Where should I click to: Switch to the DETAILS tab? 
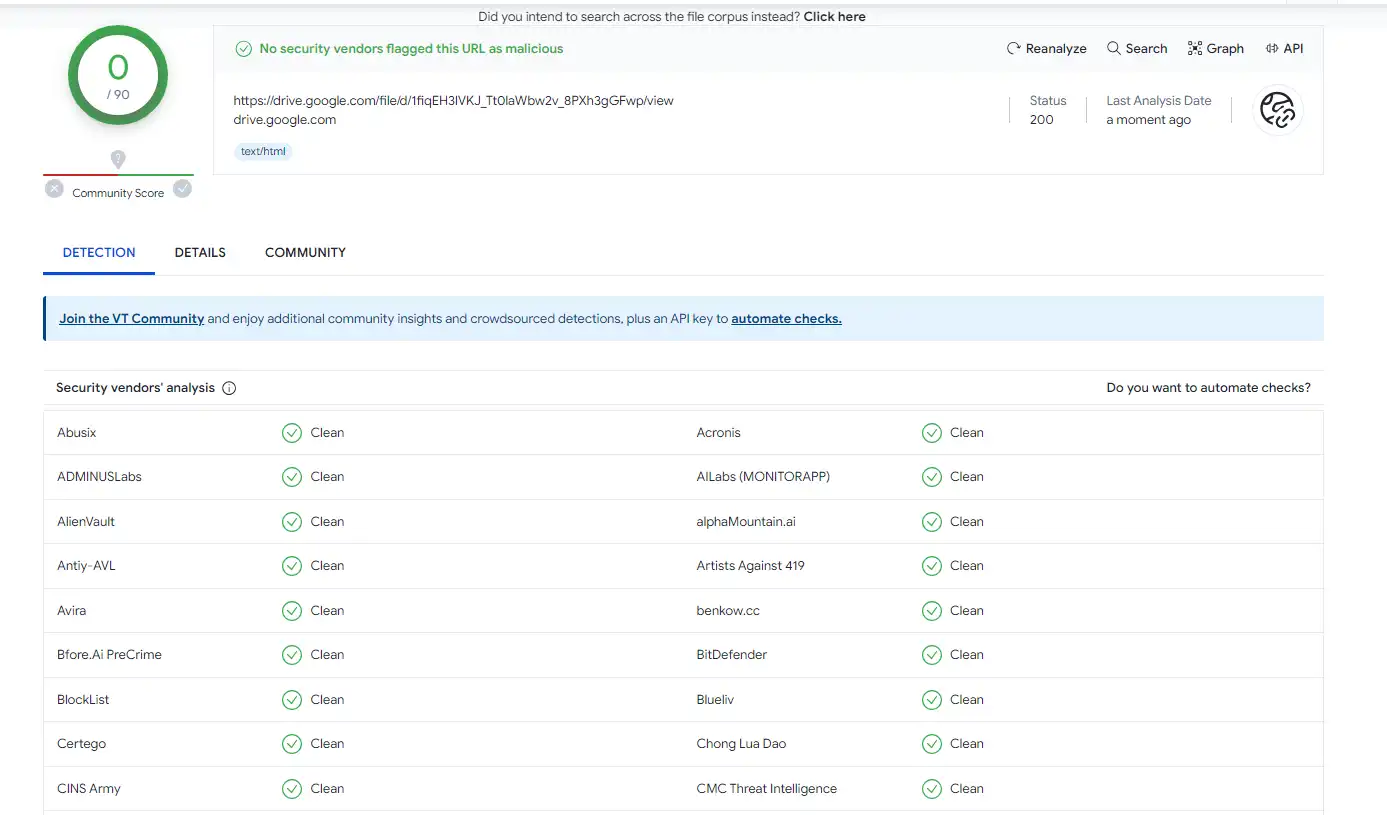(x=200, y=252)
